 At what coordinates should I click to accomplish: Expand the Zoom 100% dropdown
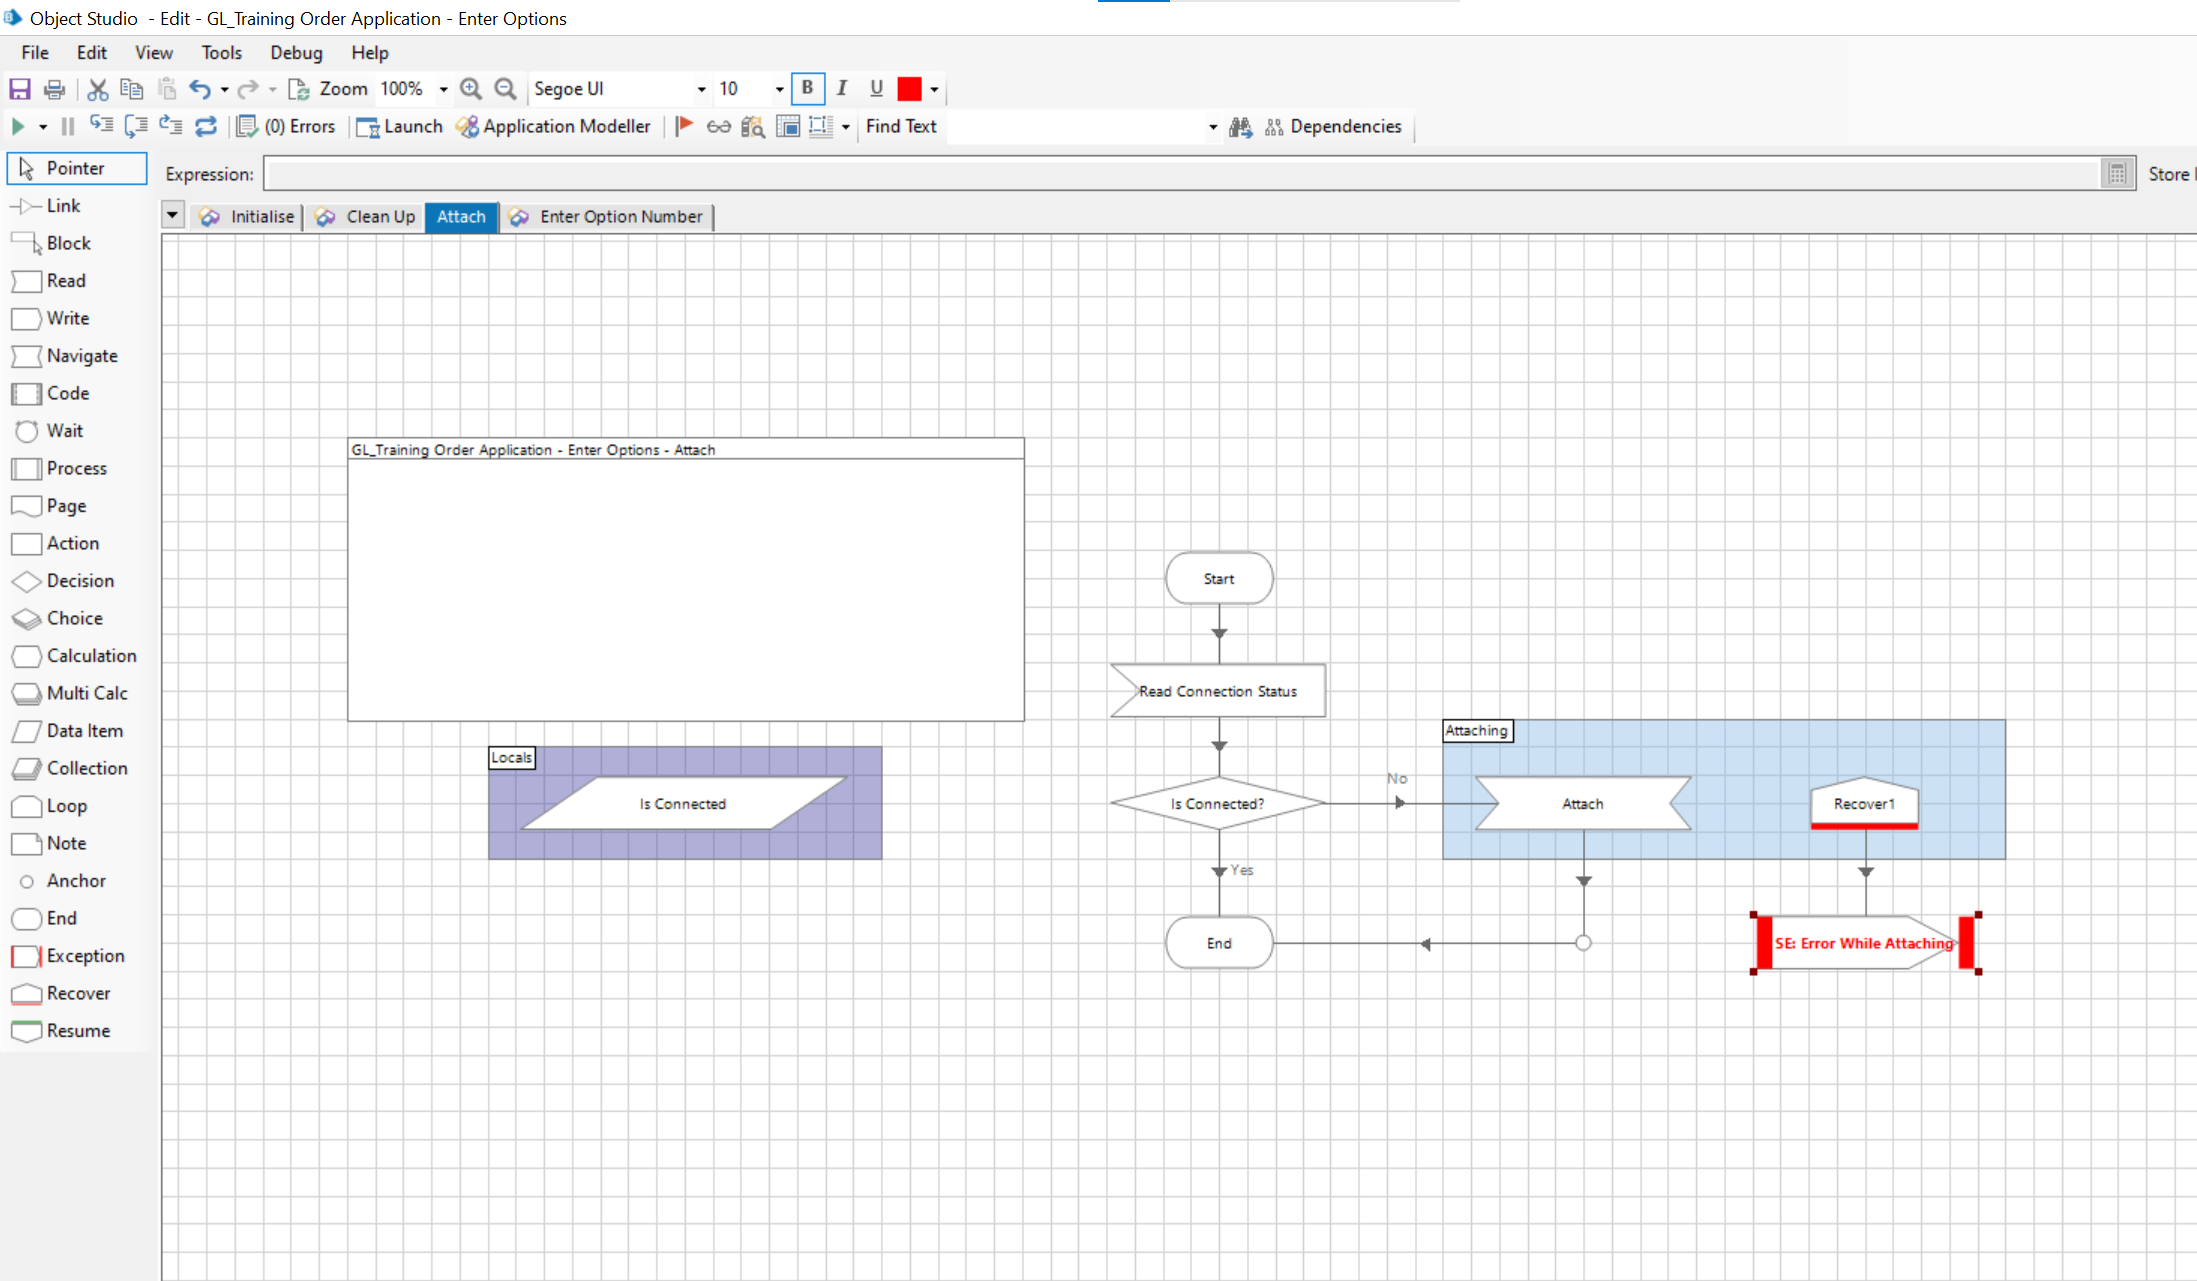(x=443, y=89)
